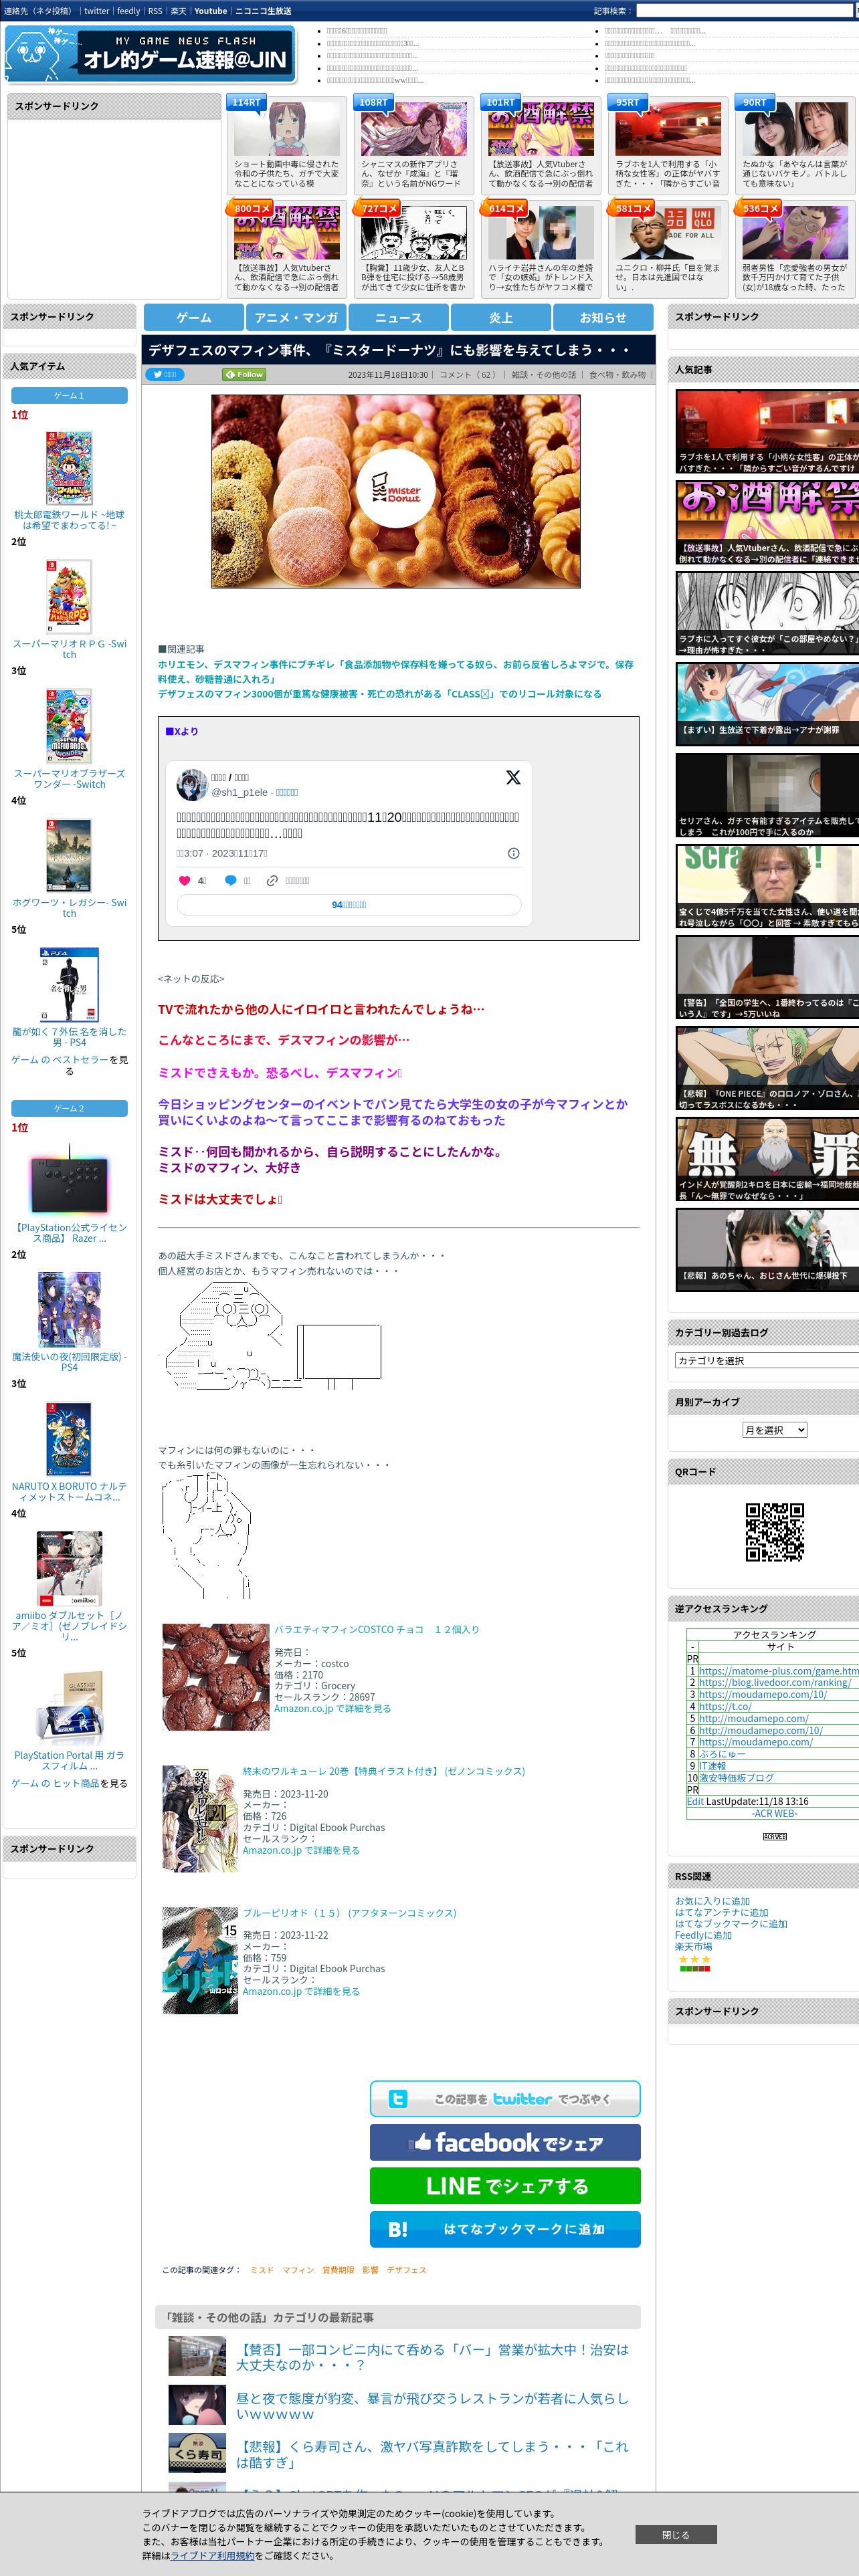
Task: Click the blue Twitter tweet button under the title
Action: coord(164,374)
